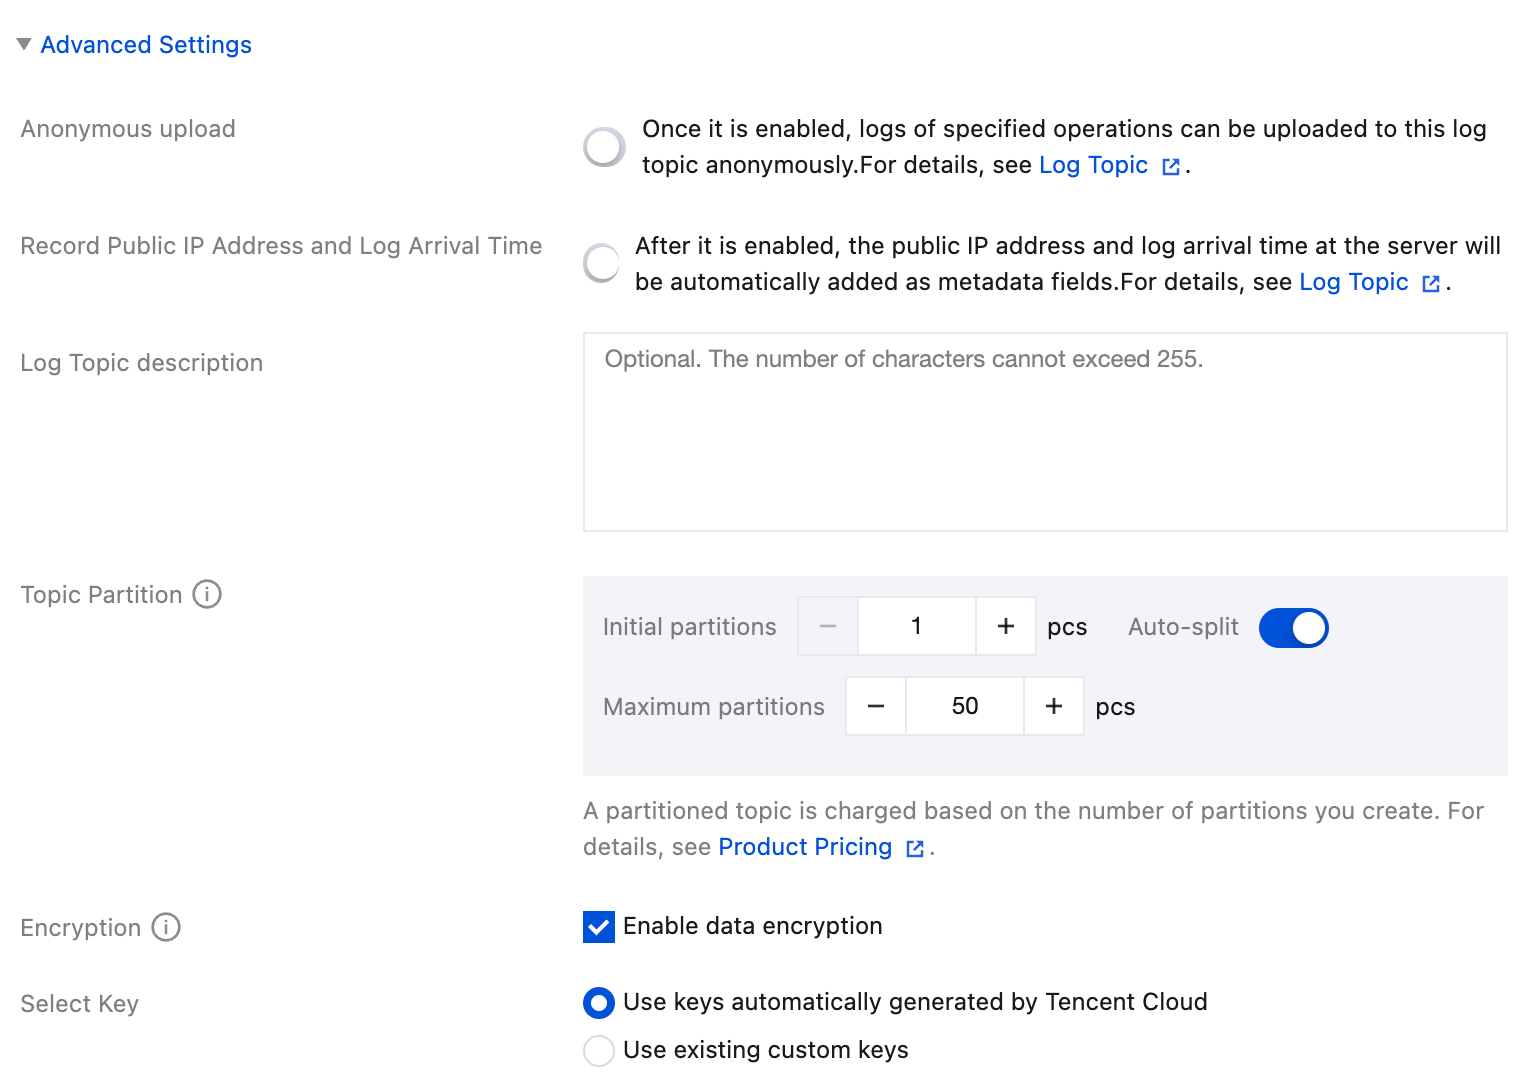
Task: Collapse the Advanced Settings section
Action: coord(24,44)
